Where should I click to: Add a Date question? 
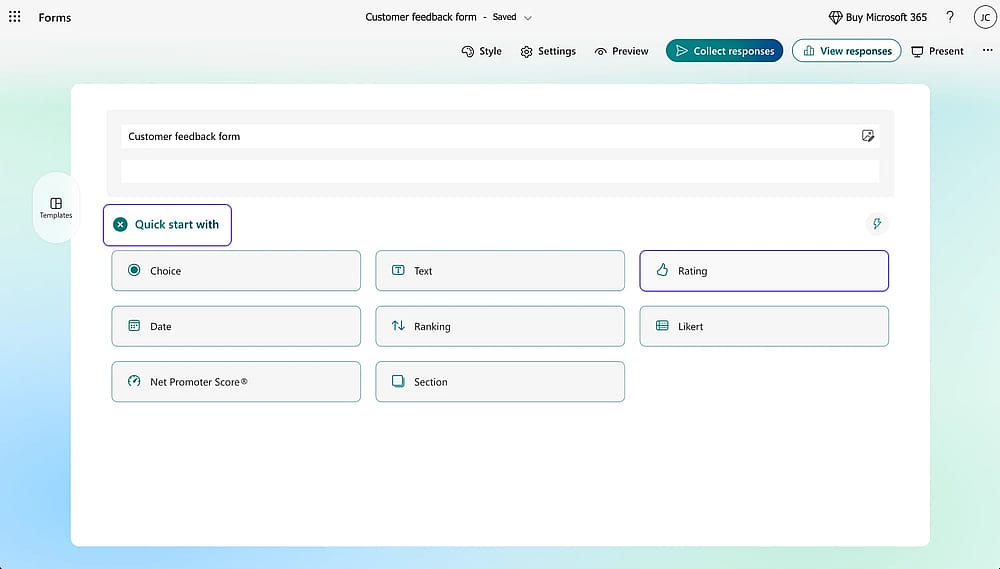tap(236, 326)
